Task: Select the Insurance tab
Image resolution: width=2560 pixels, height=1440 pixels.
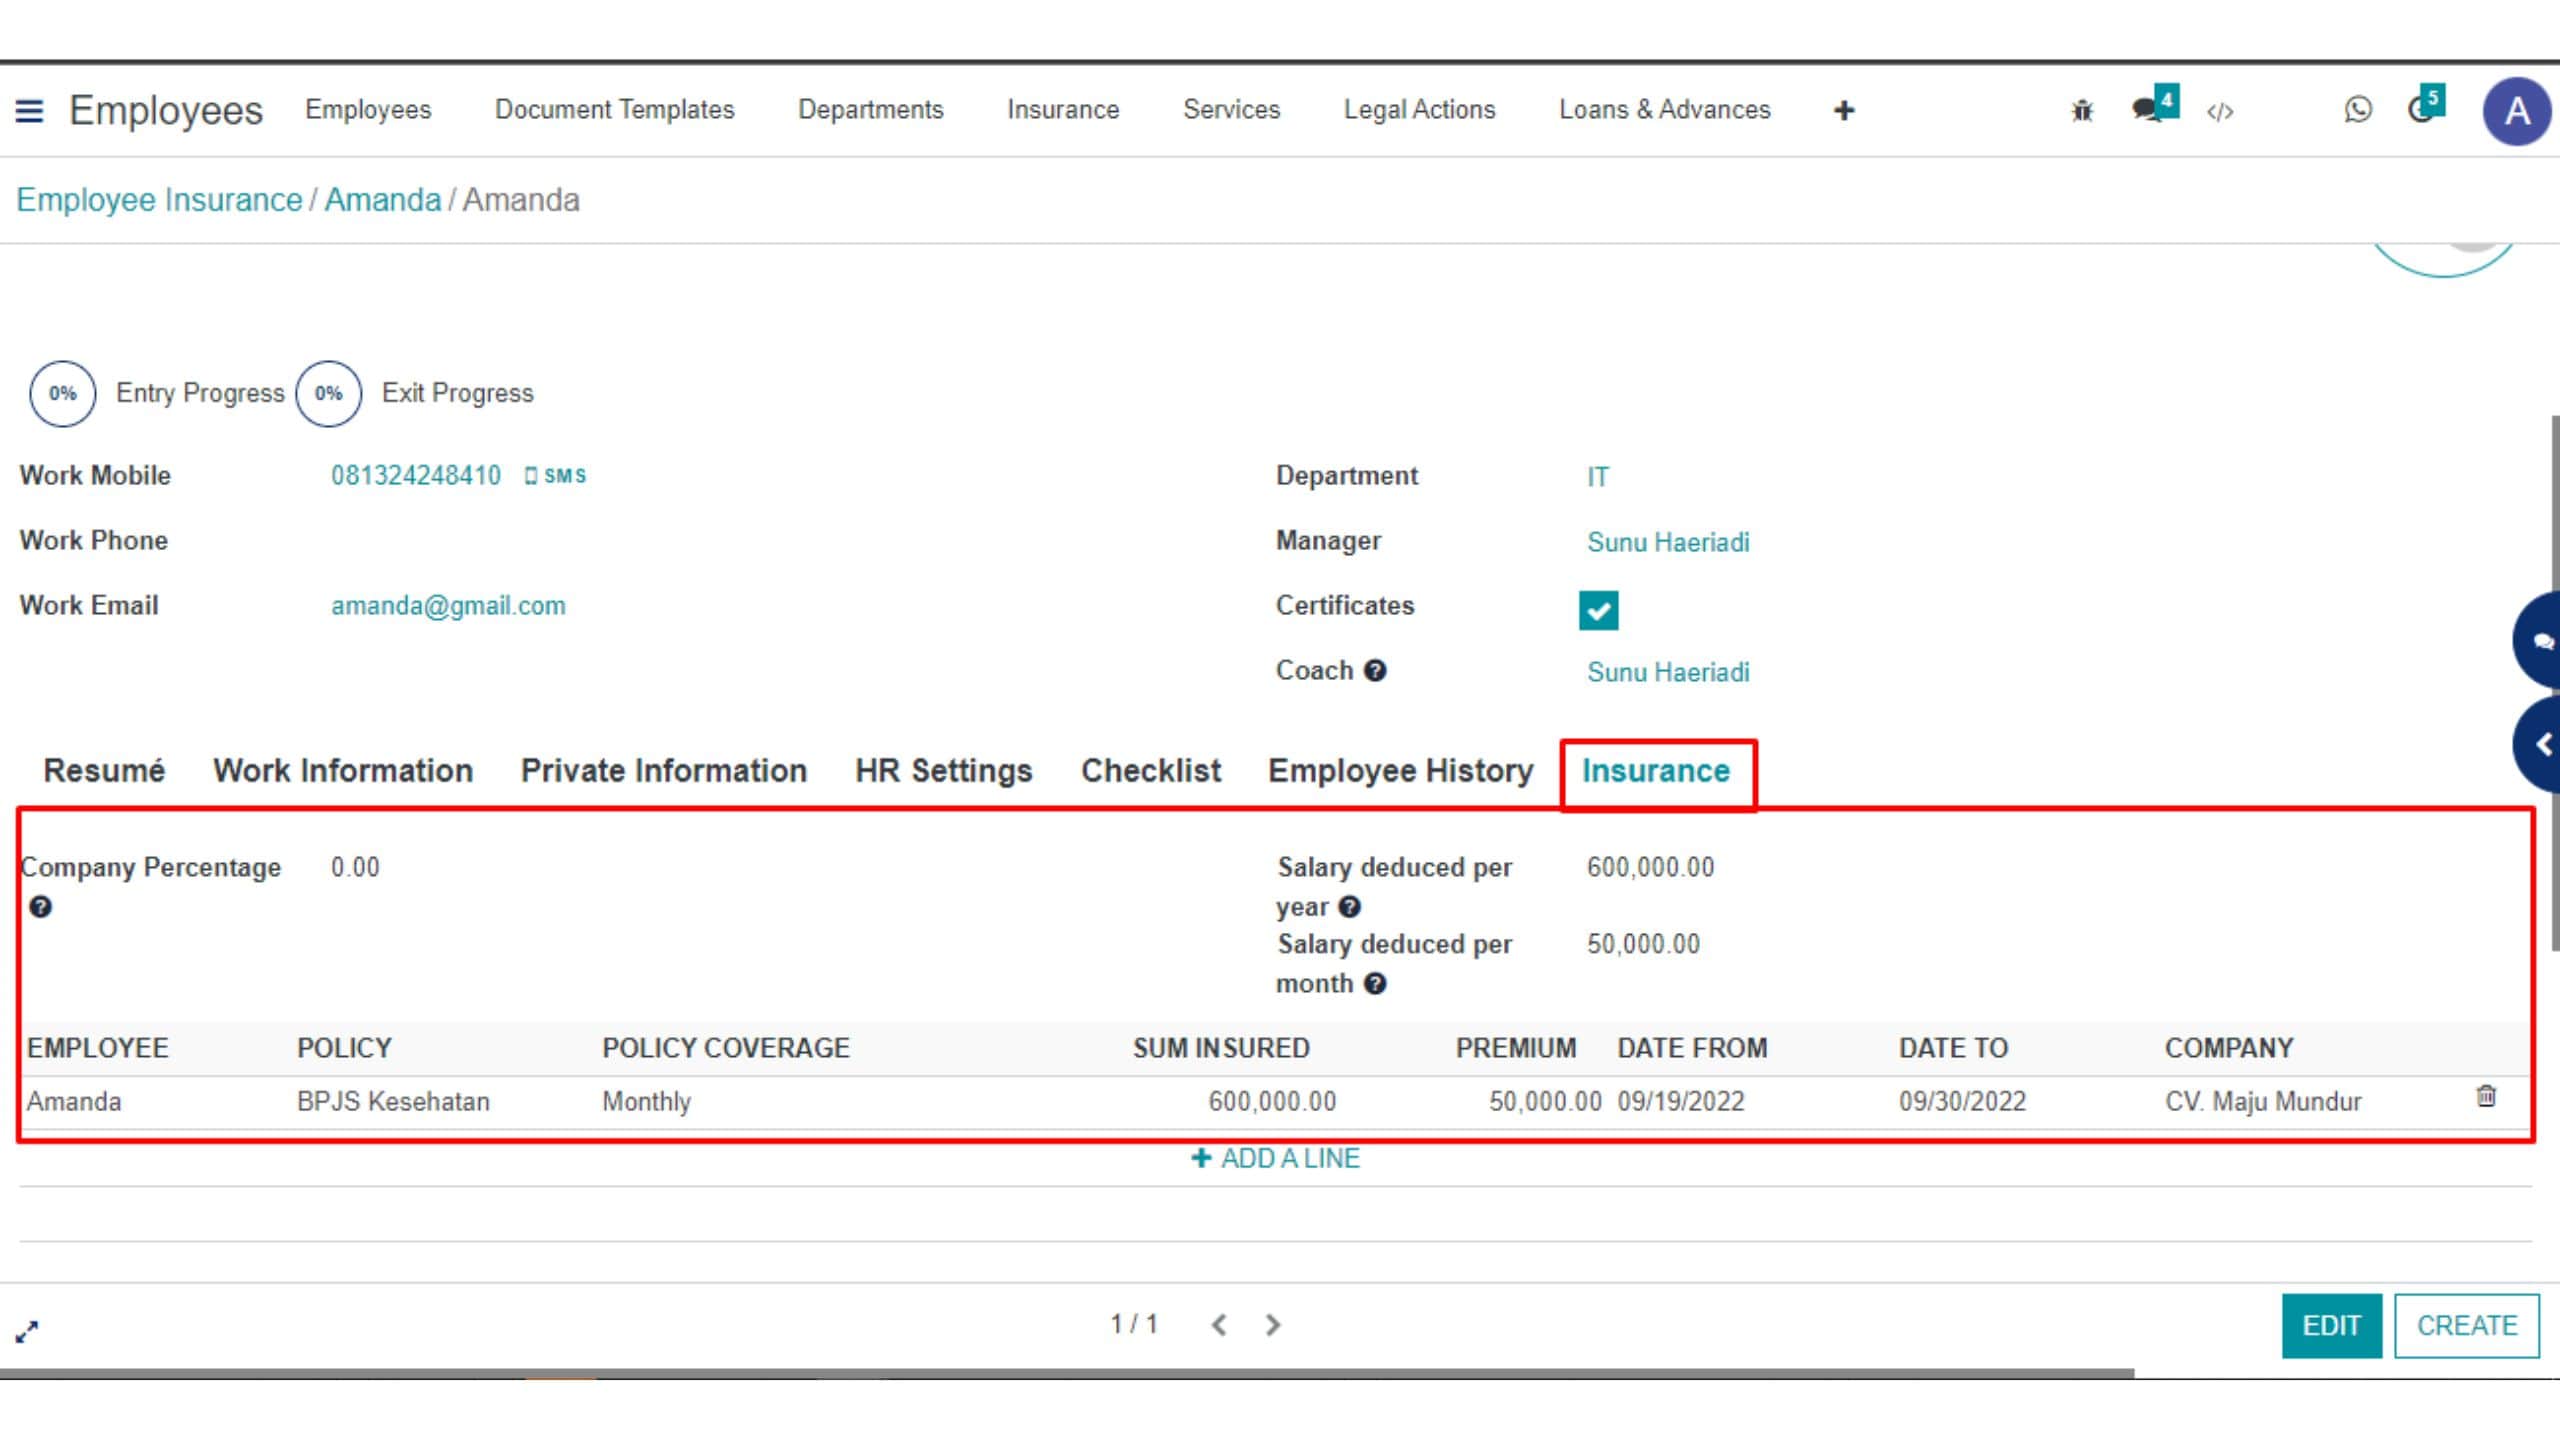Action: coord(1656,771)
